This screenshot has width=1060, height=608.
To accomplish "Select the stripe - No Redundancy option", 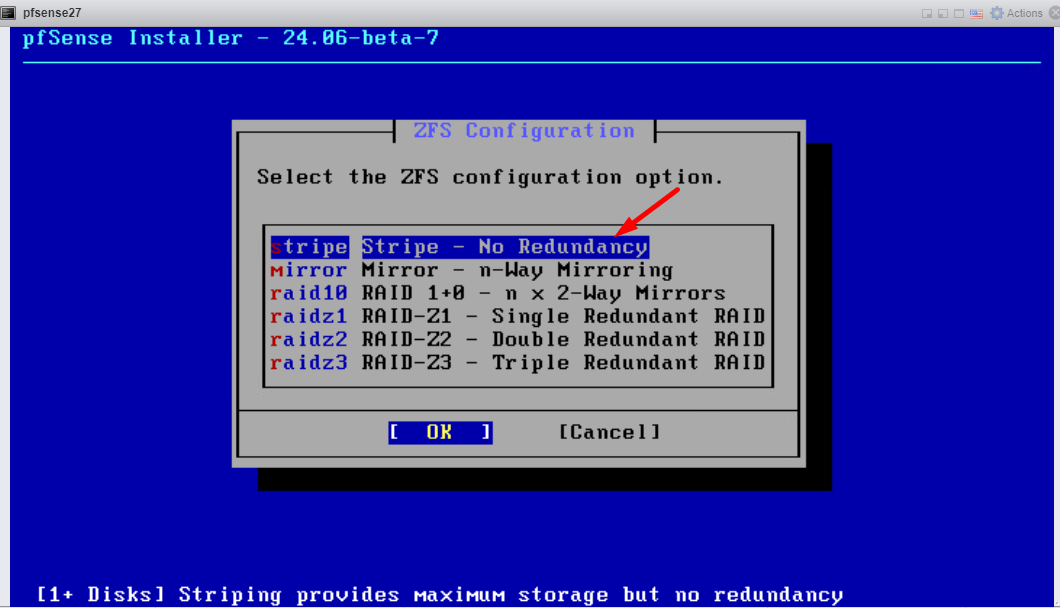I will tap(460, 247).
